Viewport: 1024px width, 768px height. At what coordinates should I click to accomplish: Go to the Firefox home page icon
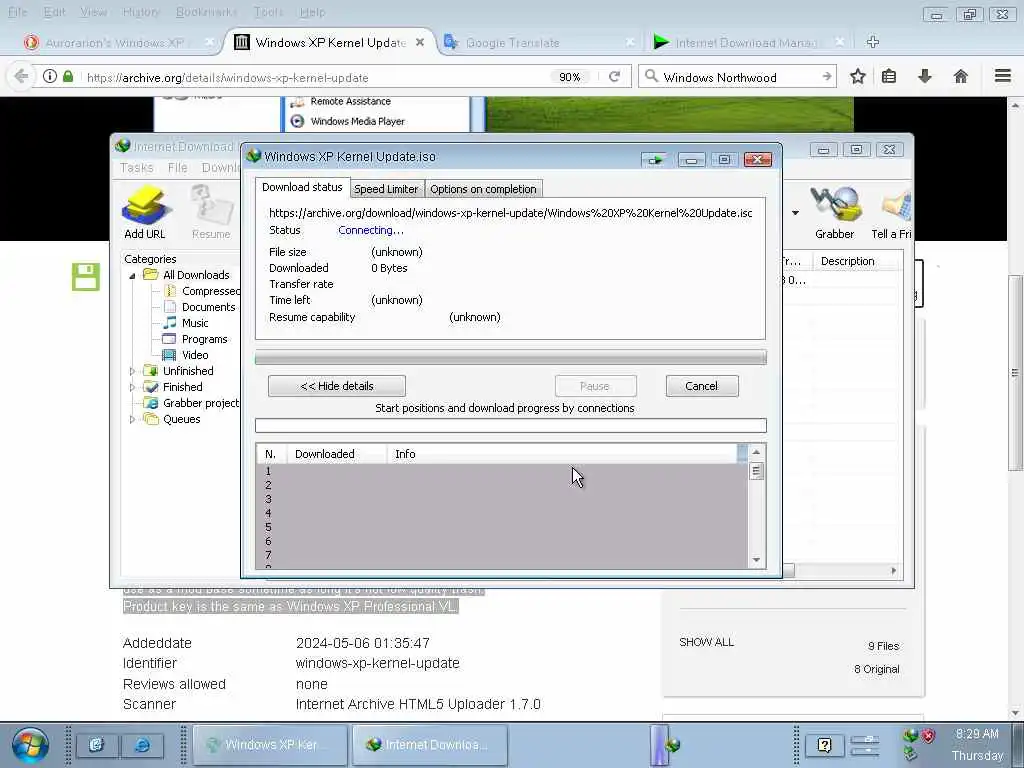[x=960, y=76]
